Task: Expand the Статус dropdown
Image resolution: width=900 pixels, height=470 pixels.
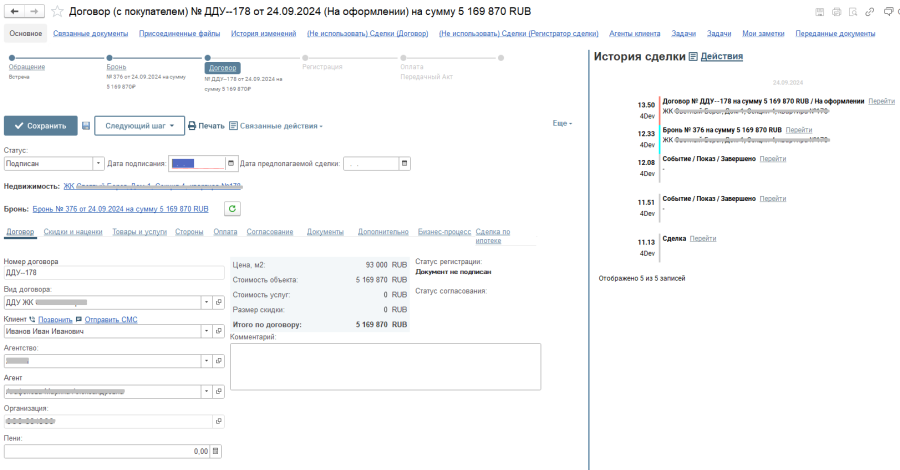Action: (x=98, y=163)
